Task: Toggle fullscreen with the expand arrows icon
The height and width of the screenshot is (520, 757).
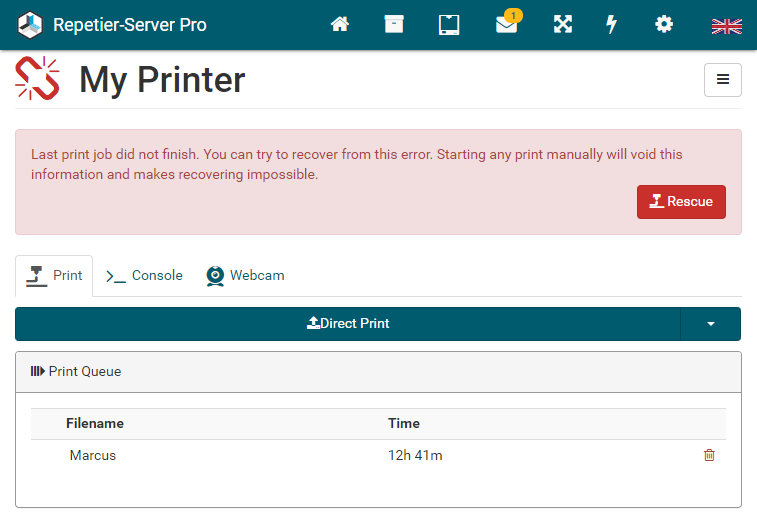Action: (x=563, y=25)
